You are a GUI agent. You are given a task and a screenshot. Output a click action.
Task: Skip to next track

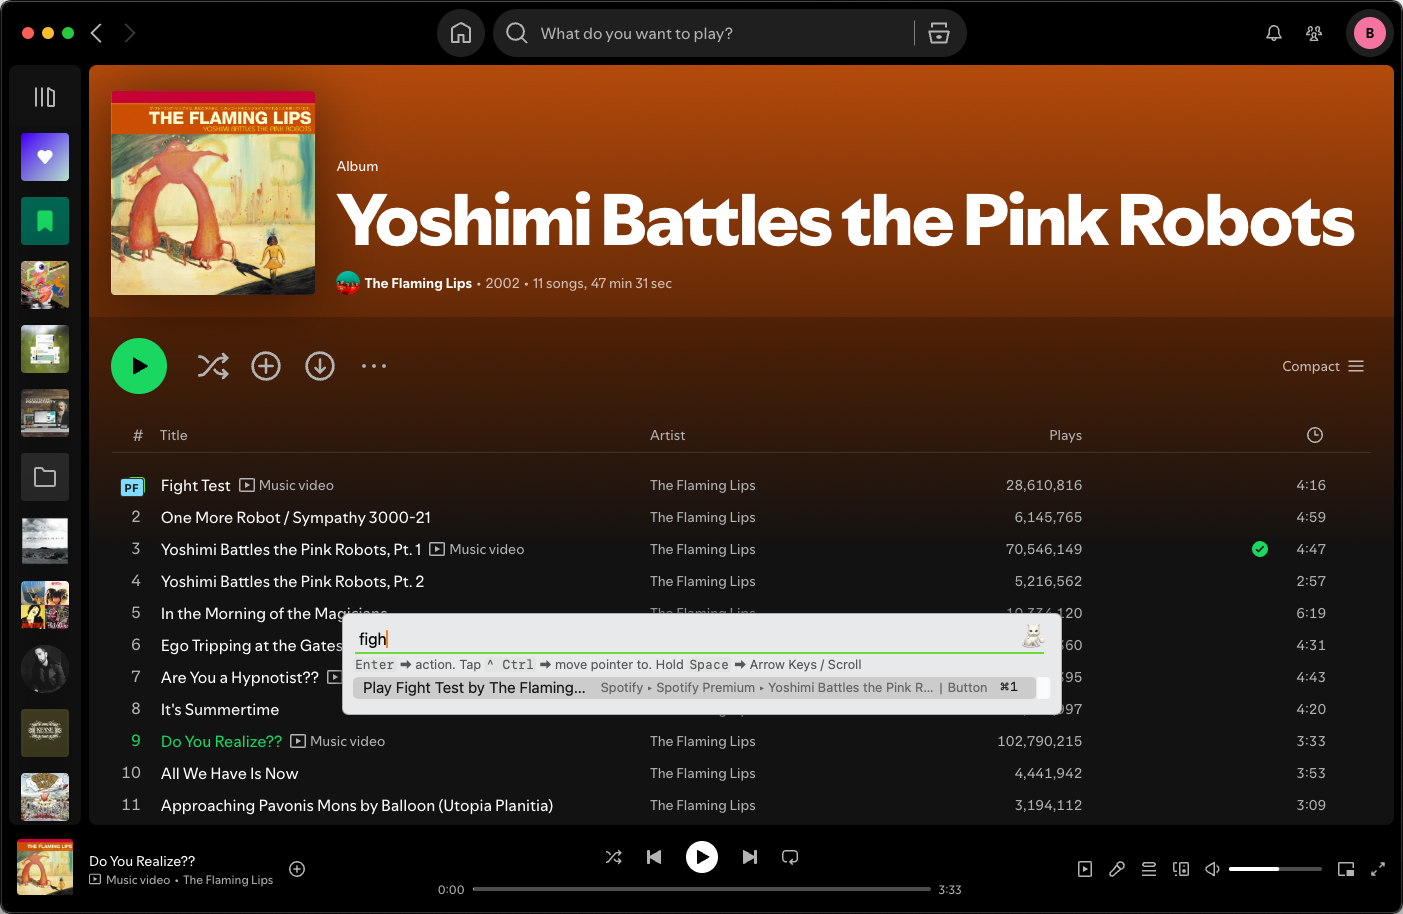point(750,857)
